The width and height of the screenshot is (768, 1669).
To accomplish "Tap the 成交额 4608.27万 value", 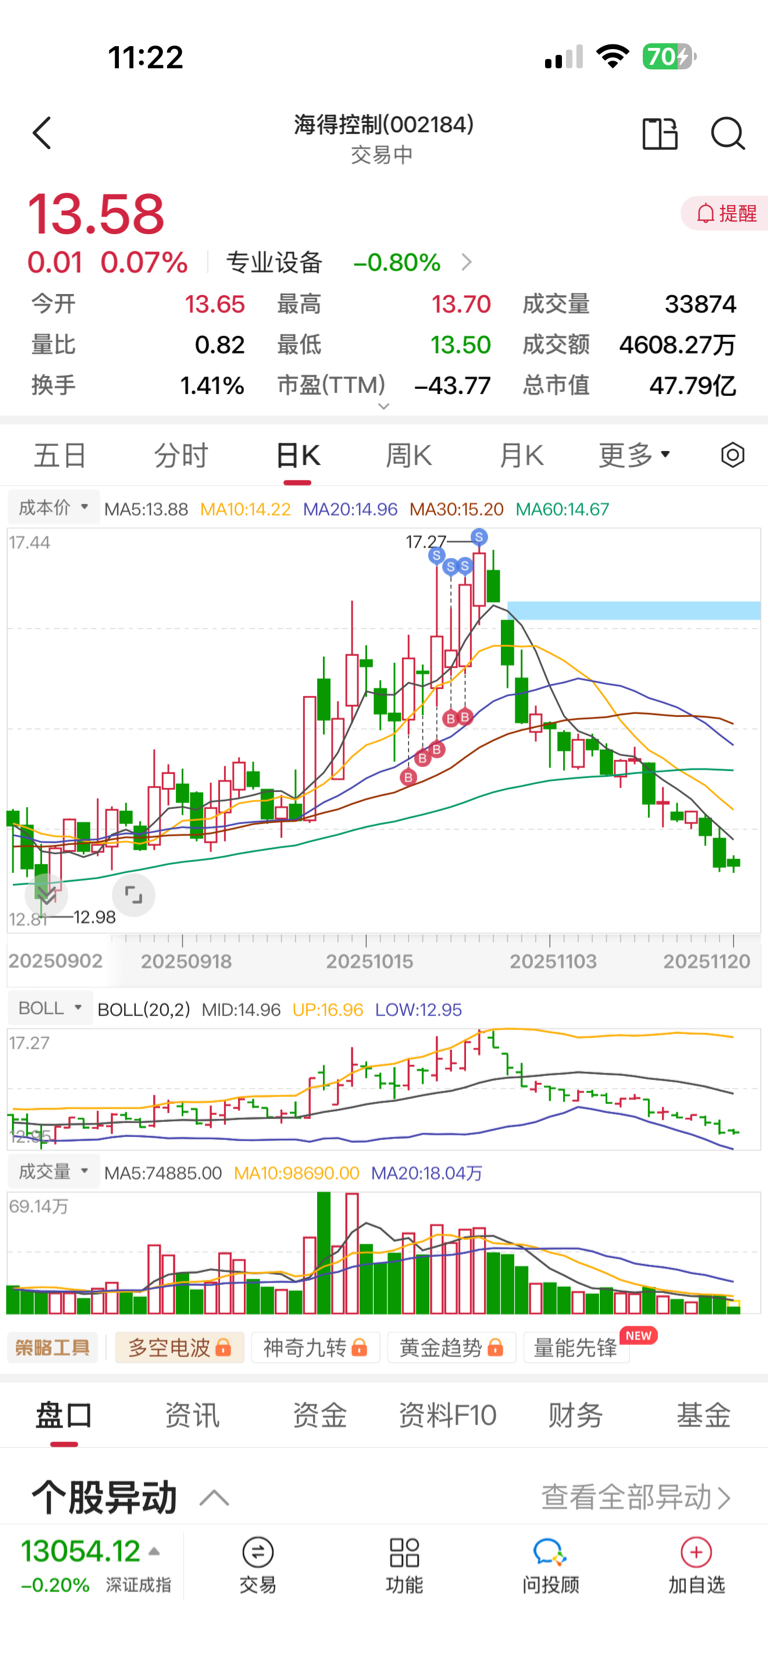I will click(677, 345).
